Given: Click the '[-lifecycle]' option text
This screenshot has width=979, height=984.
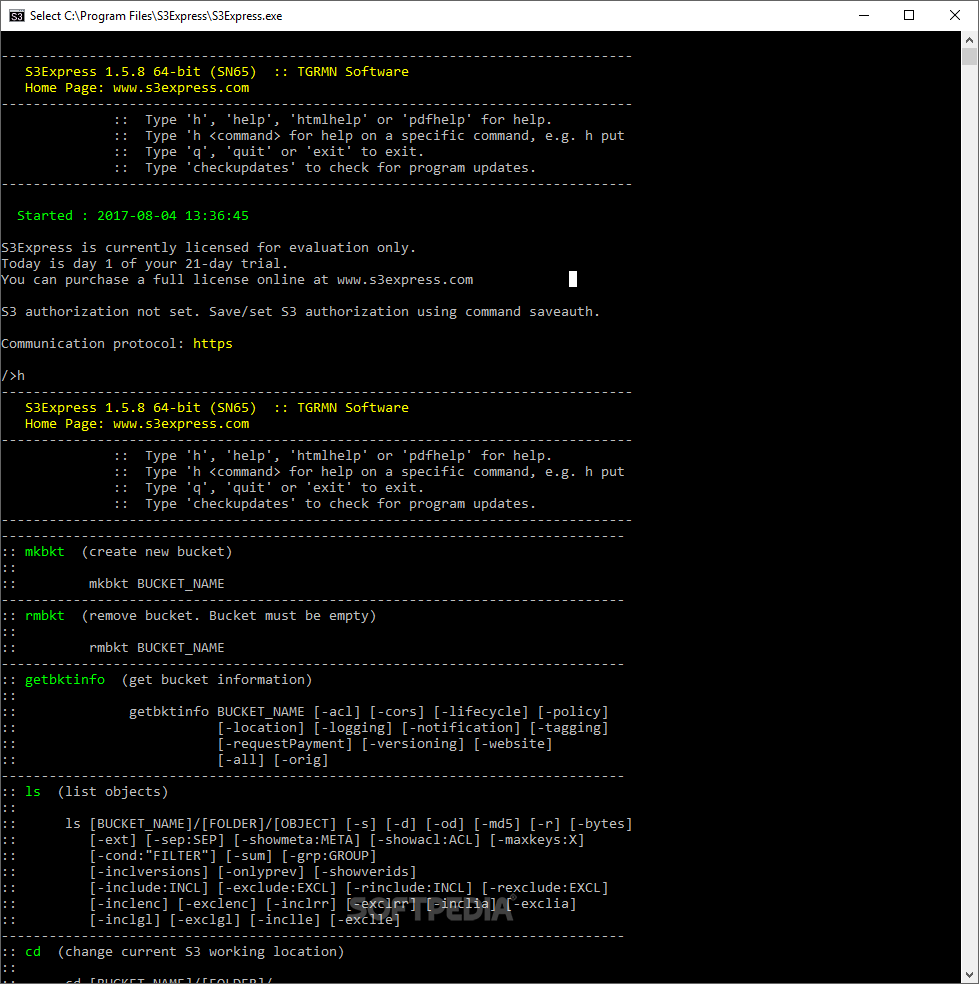Looking at the screenshot, I should [481, 712].
